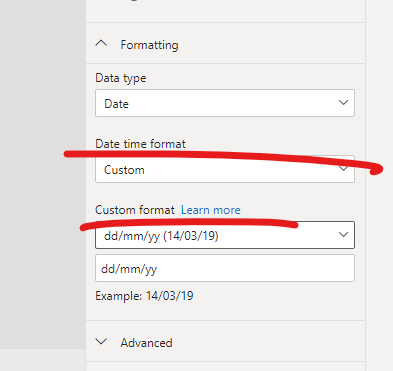Click the Formatting section heading text
This screenshot has width=393, height=371.
[x=149, y=45]
